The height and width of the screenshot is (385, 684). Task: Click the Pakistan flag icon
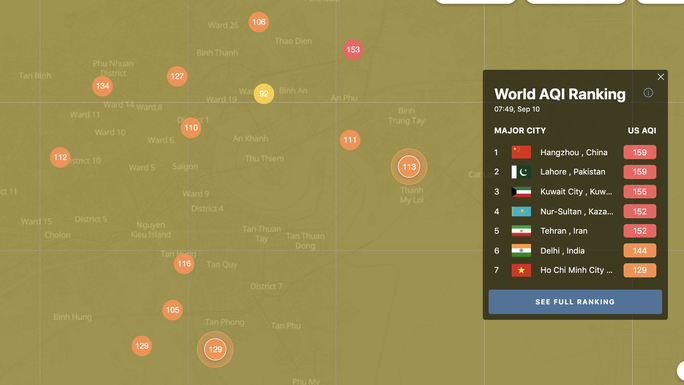521,172
